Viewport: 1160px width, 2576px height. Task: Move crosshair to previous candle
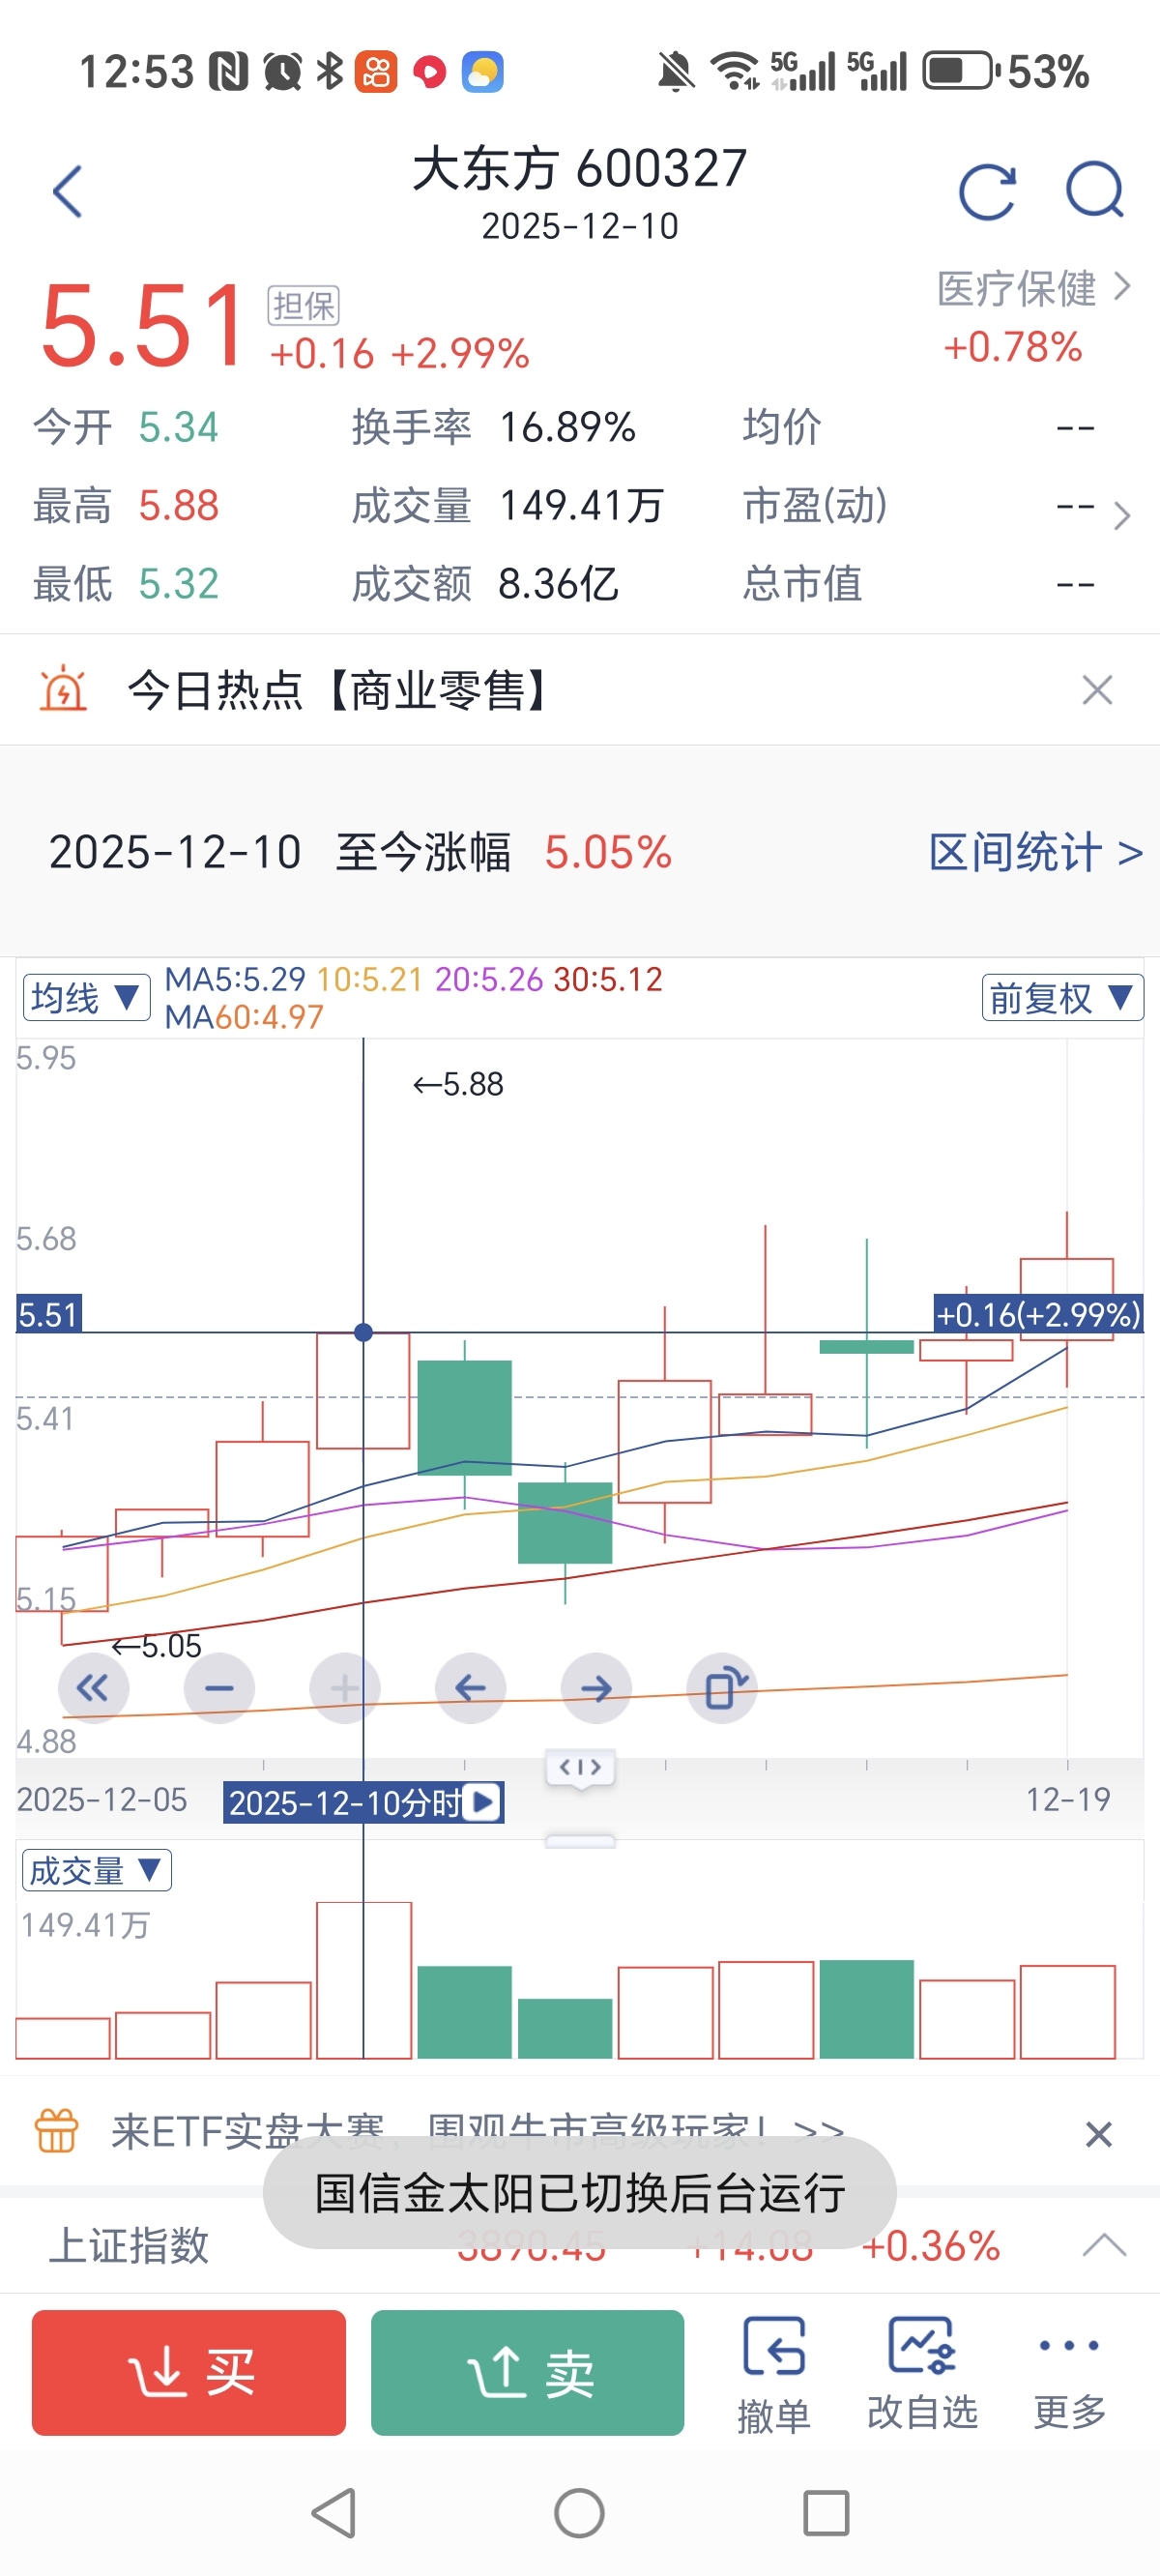pyautogui.click(x=470, y=1689)
